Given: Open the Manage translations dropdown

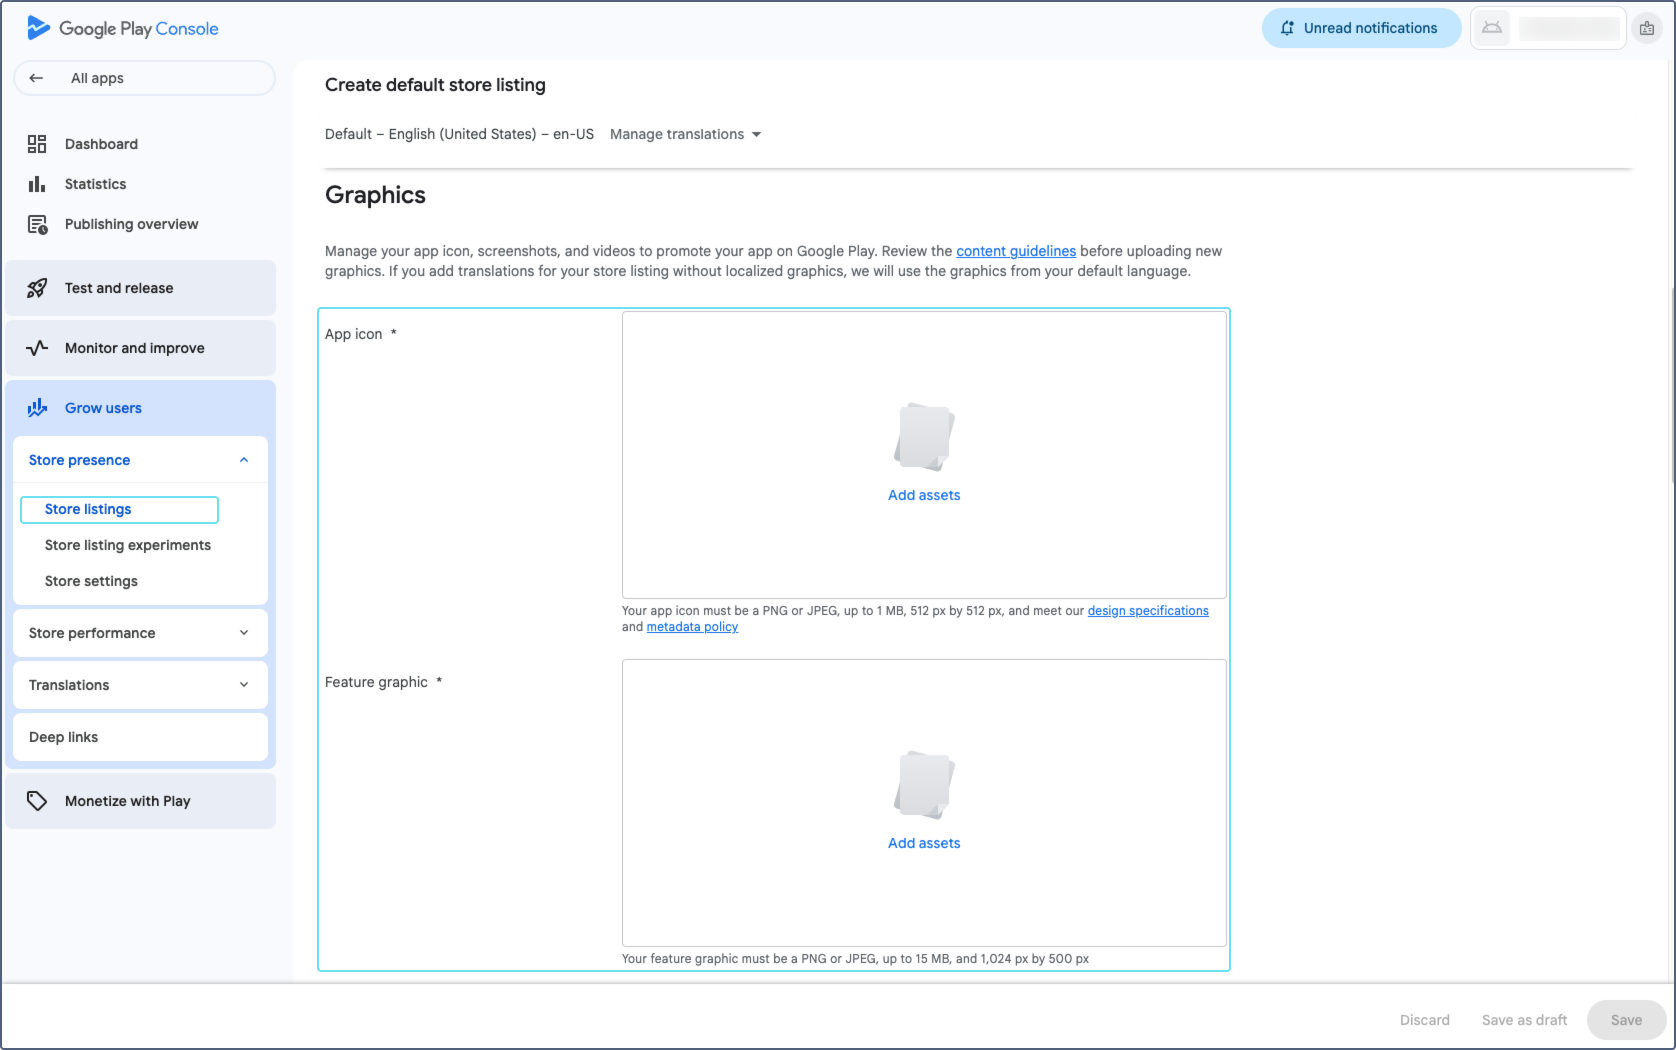Looking at the screenshot, I should coord(686,134).
